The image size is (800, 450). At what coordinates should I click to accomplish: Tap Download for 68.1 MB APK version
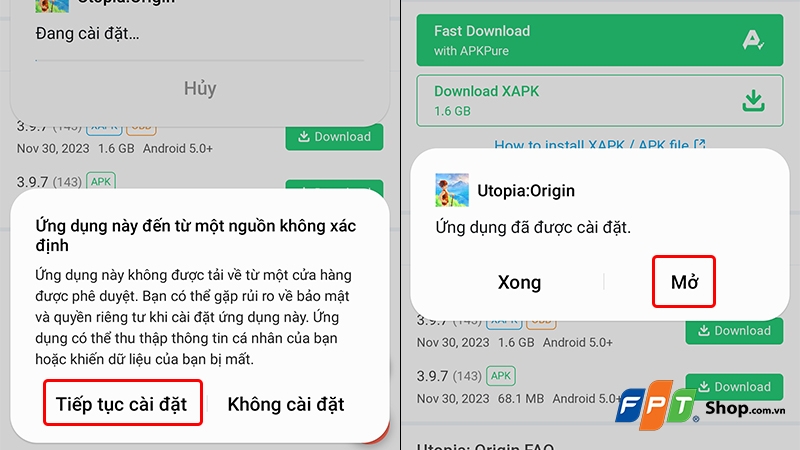(x=734, y=387)
